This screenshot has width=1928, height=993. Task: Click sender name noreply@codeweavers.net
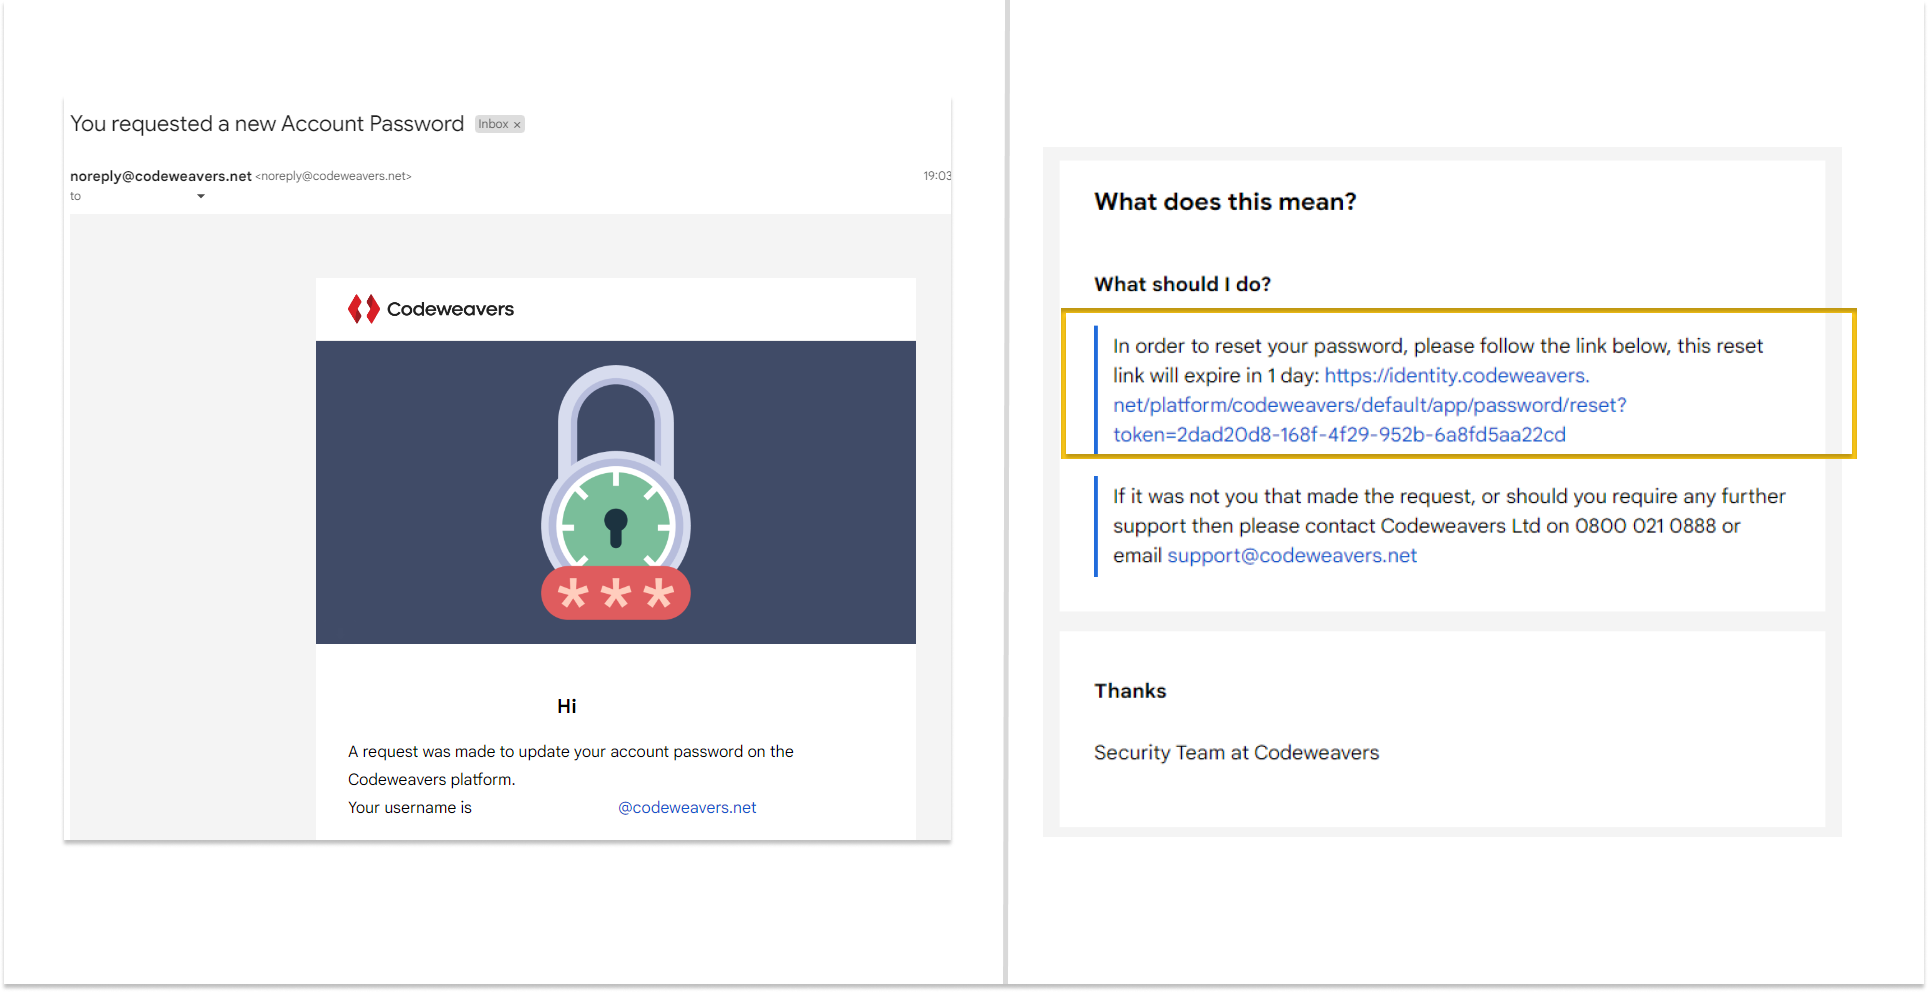pos(161,176)
